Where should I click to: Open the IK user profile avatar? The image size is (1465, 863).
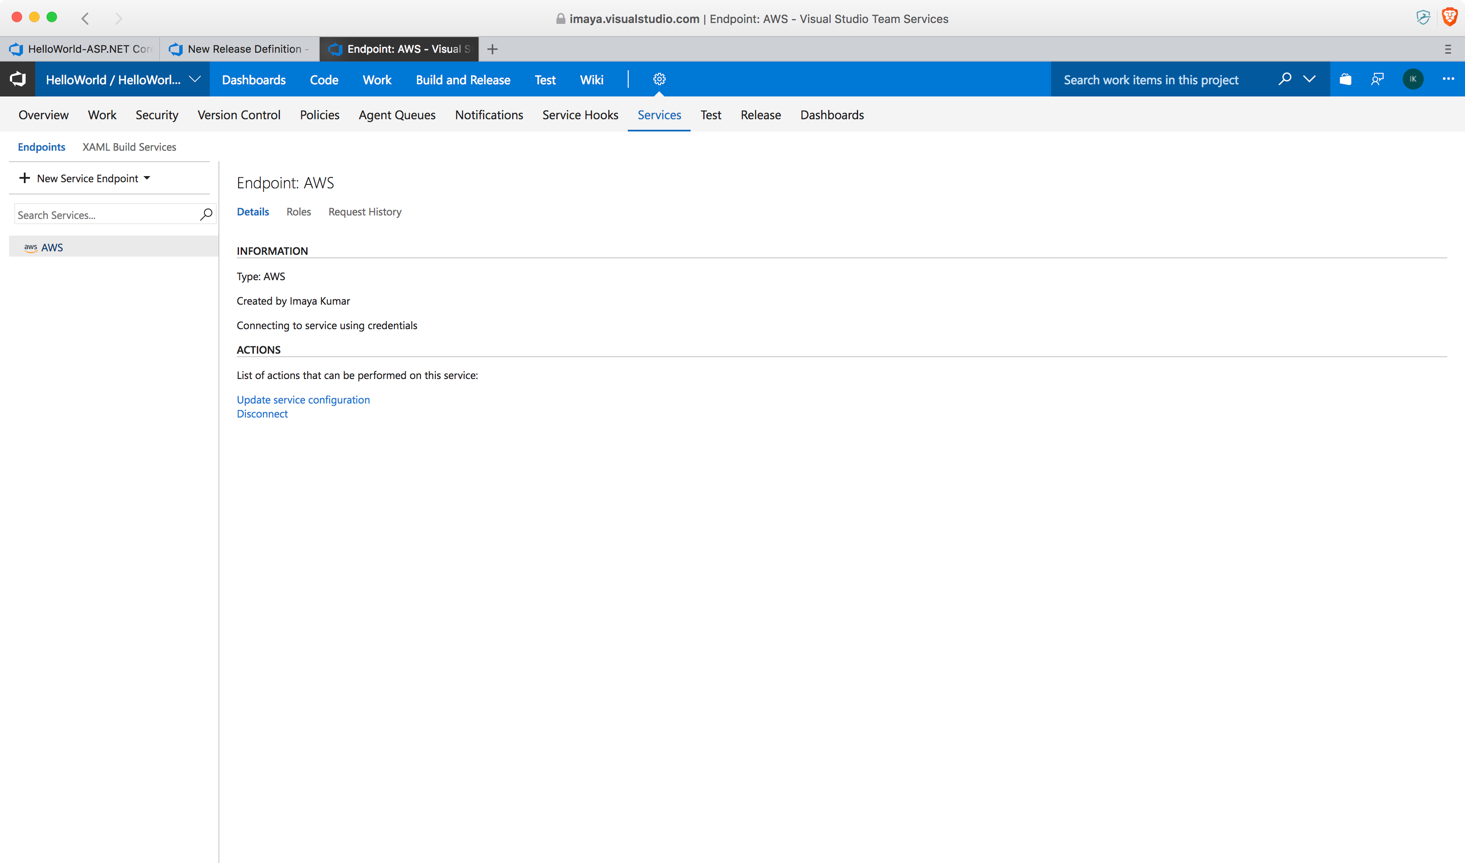click(x=1412, y=79)
